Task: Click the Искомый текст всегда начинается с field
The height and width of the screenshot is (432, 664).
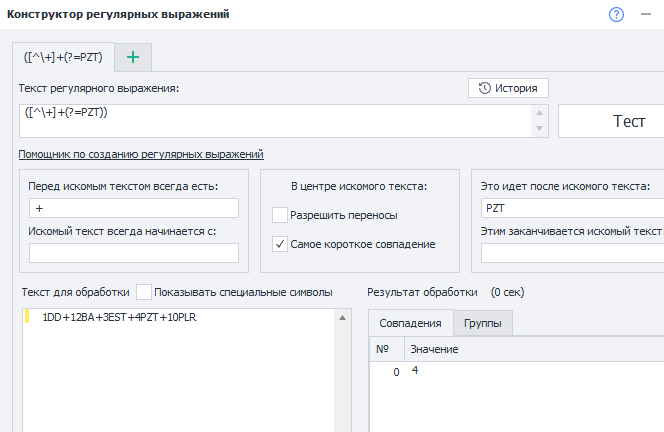Action: [134, 253]
